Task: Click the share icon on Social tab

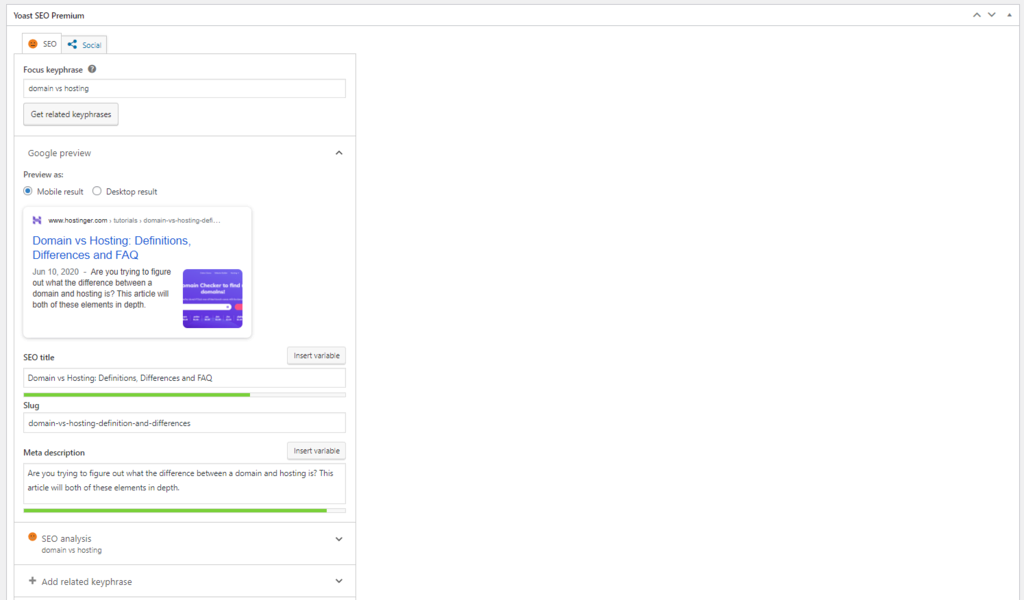Action: pyautogui.click(x=70, y=44)
